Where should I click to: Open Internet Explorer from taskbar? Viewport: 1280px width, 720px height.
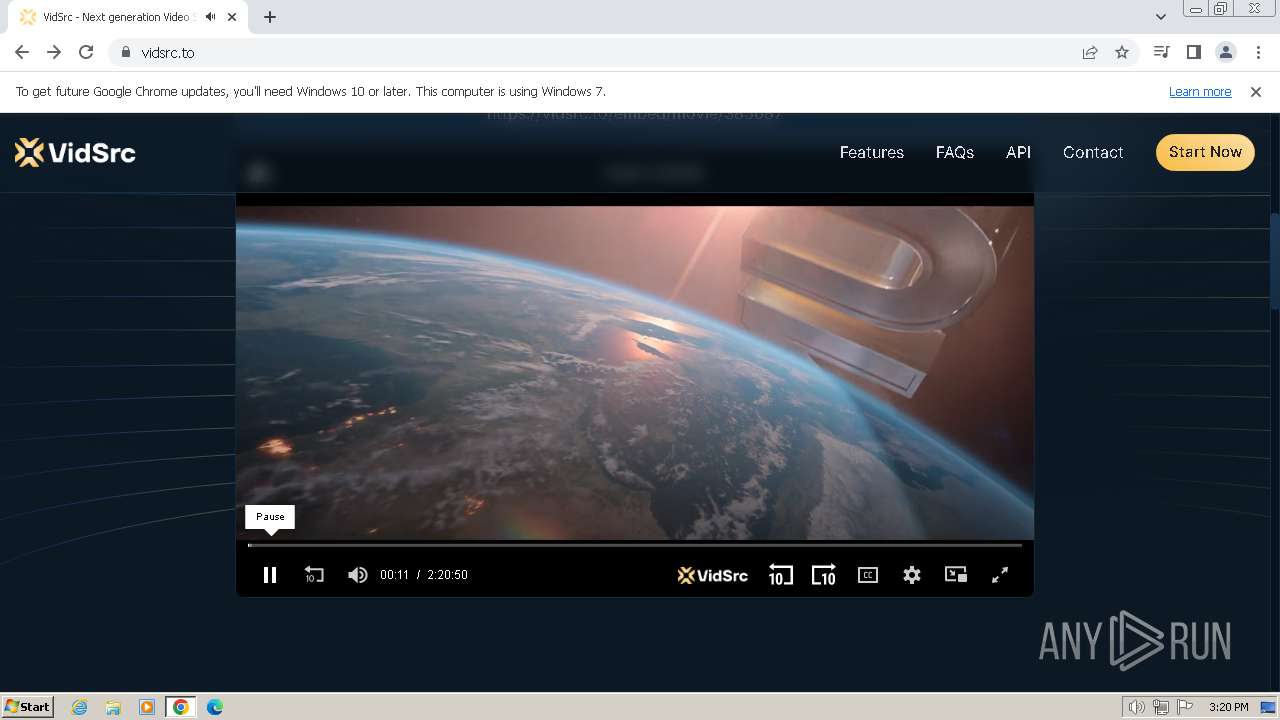point(80,707)
